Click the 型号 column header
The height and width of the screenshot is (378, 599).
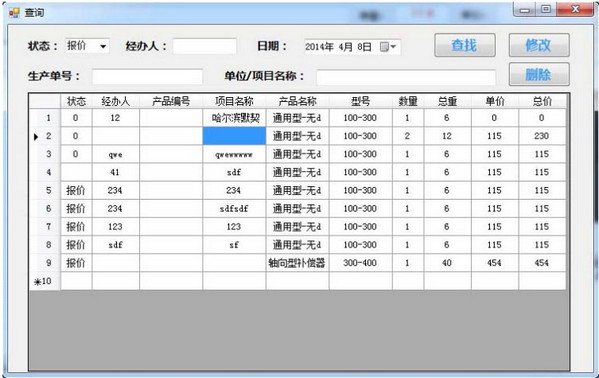pos(360,101)
